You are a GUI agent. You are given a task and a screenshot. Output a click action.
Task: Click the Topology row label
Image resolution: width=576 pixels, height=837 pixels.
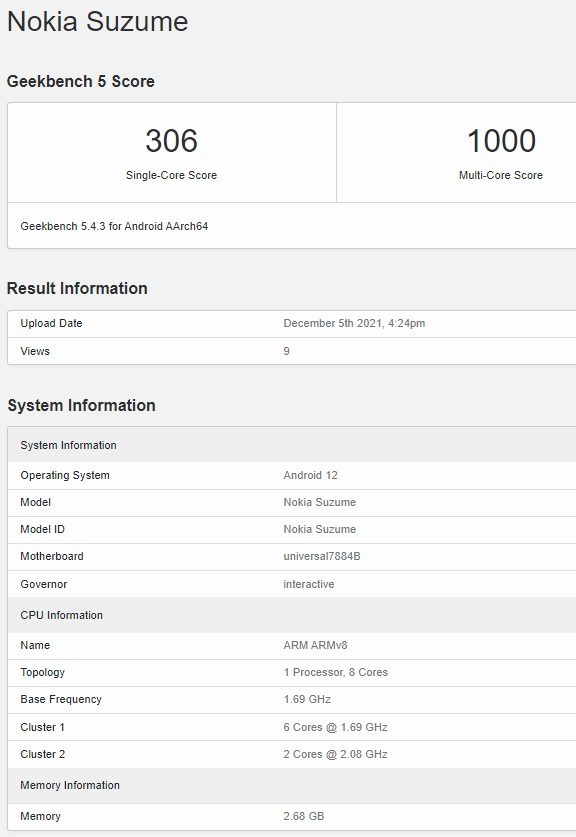43,673
